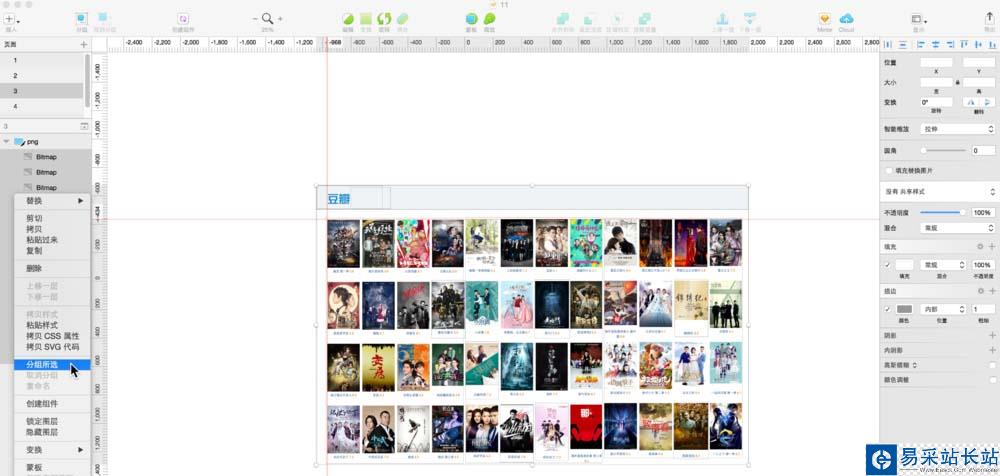Add a new fill with plus button
Screen dimensions: 1000x476
coord(992,246)
